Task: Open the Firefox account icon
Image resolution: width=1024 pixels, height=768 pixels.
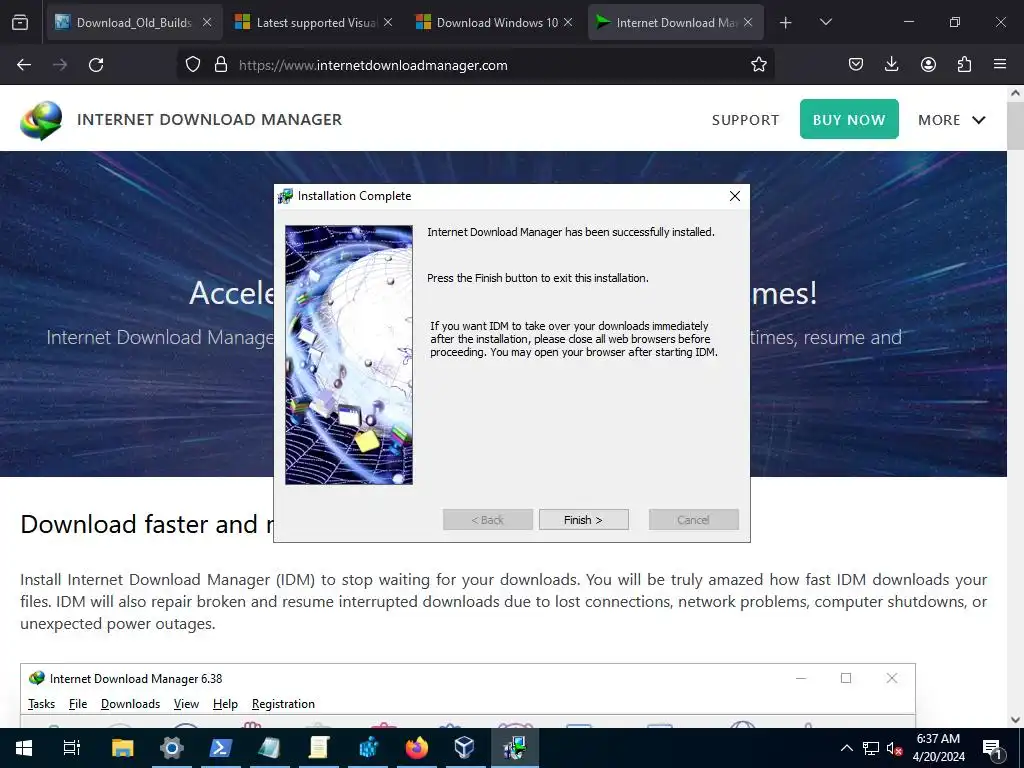Action: (x=928, y=65)
